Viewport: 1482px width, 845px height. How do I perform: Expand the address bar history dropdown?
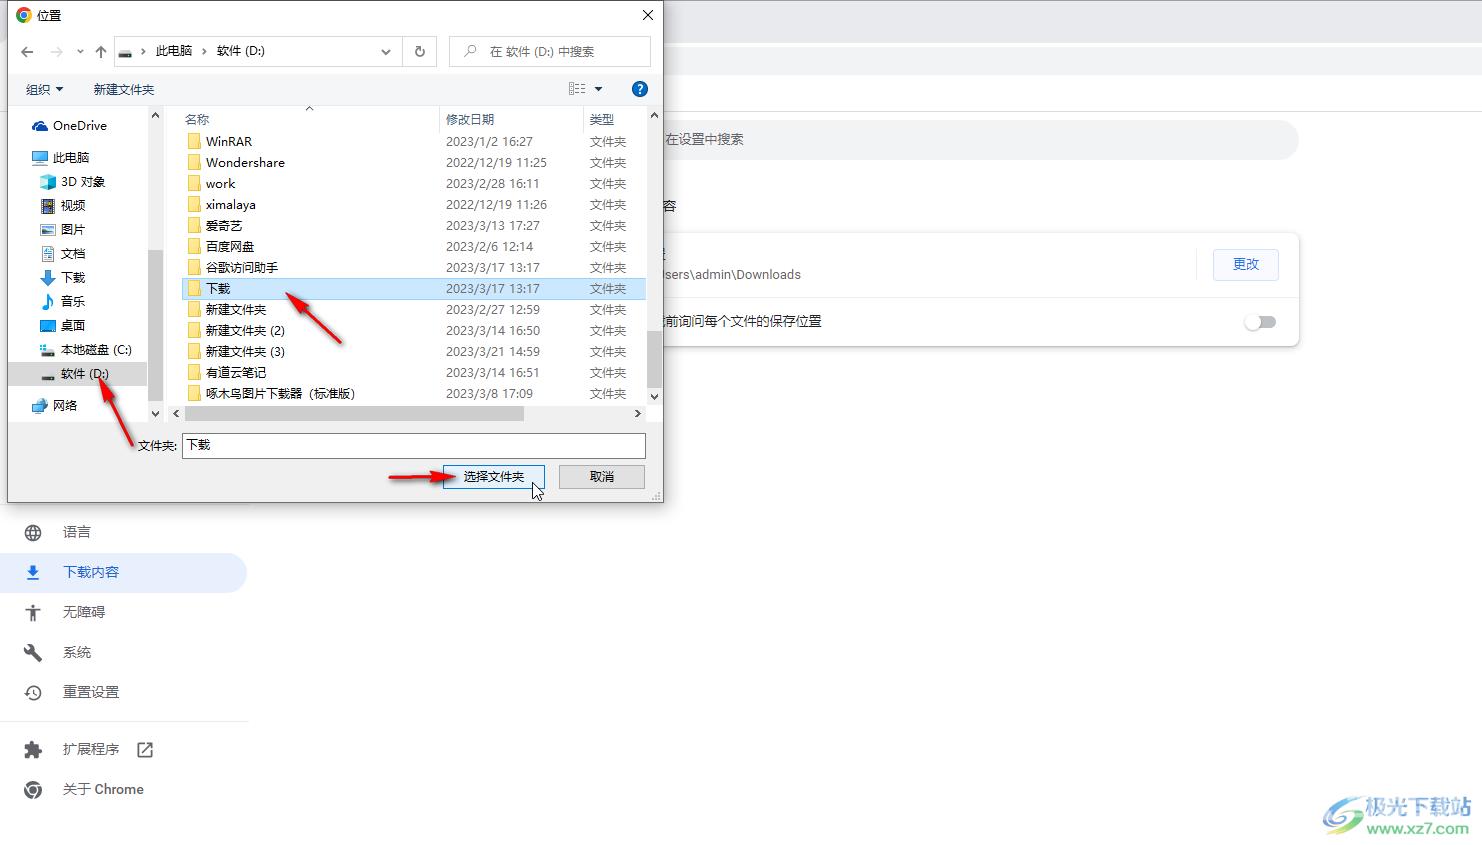click(386, 52)
